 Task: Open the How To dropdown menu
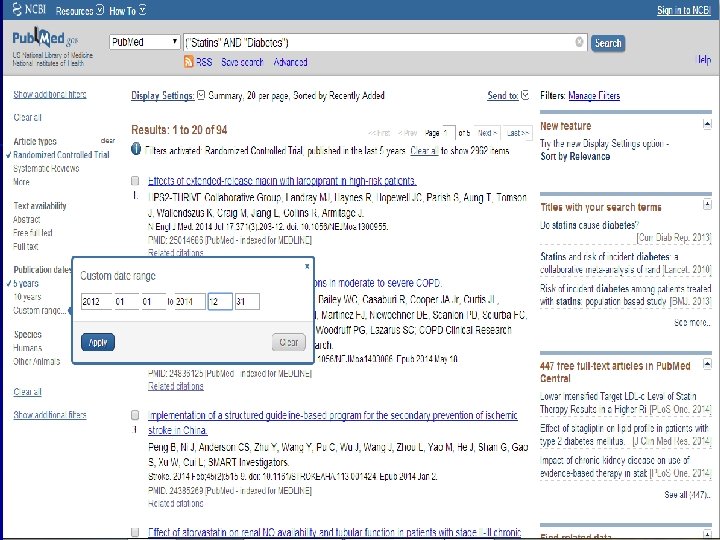coord(128,11)
